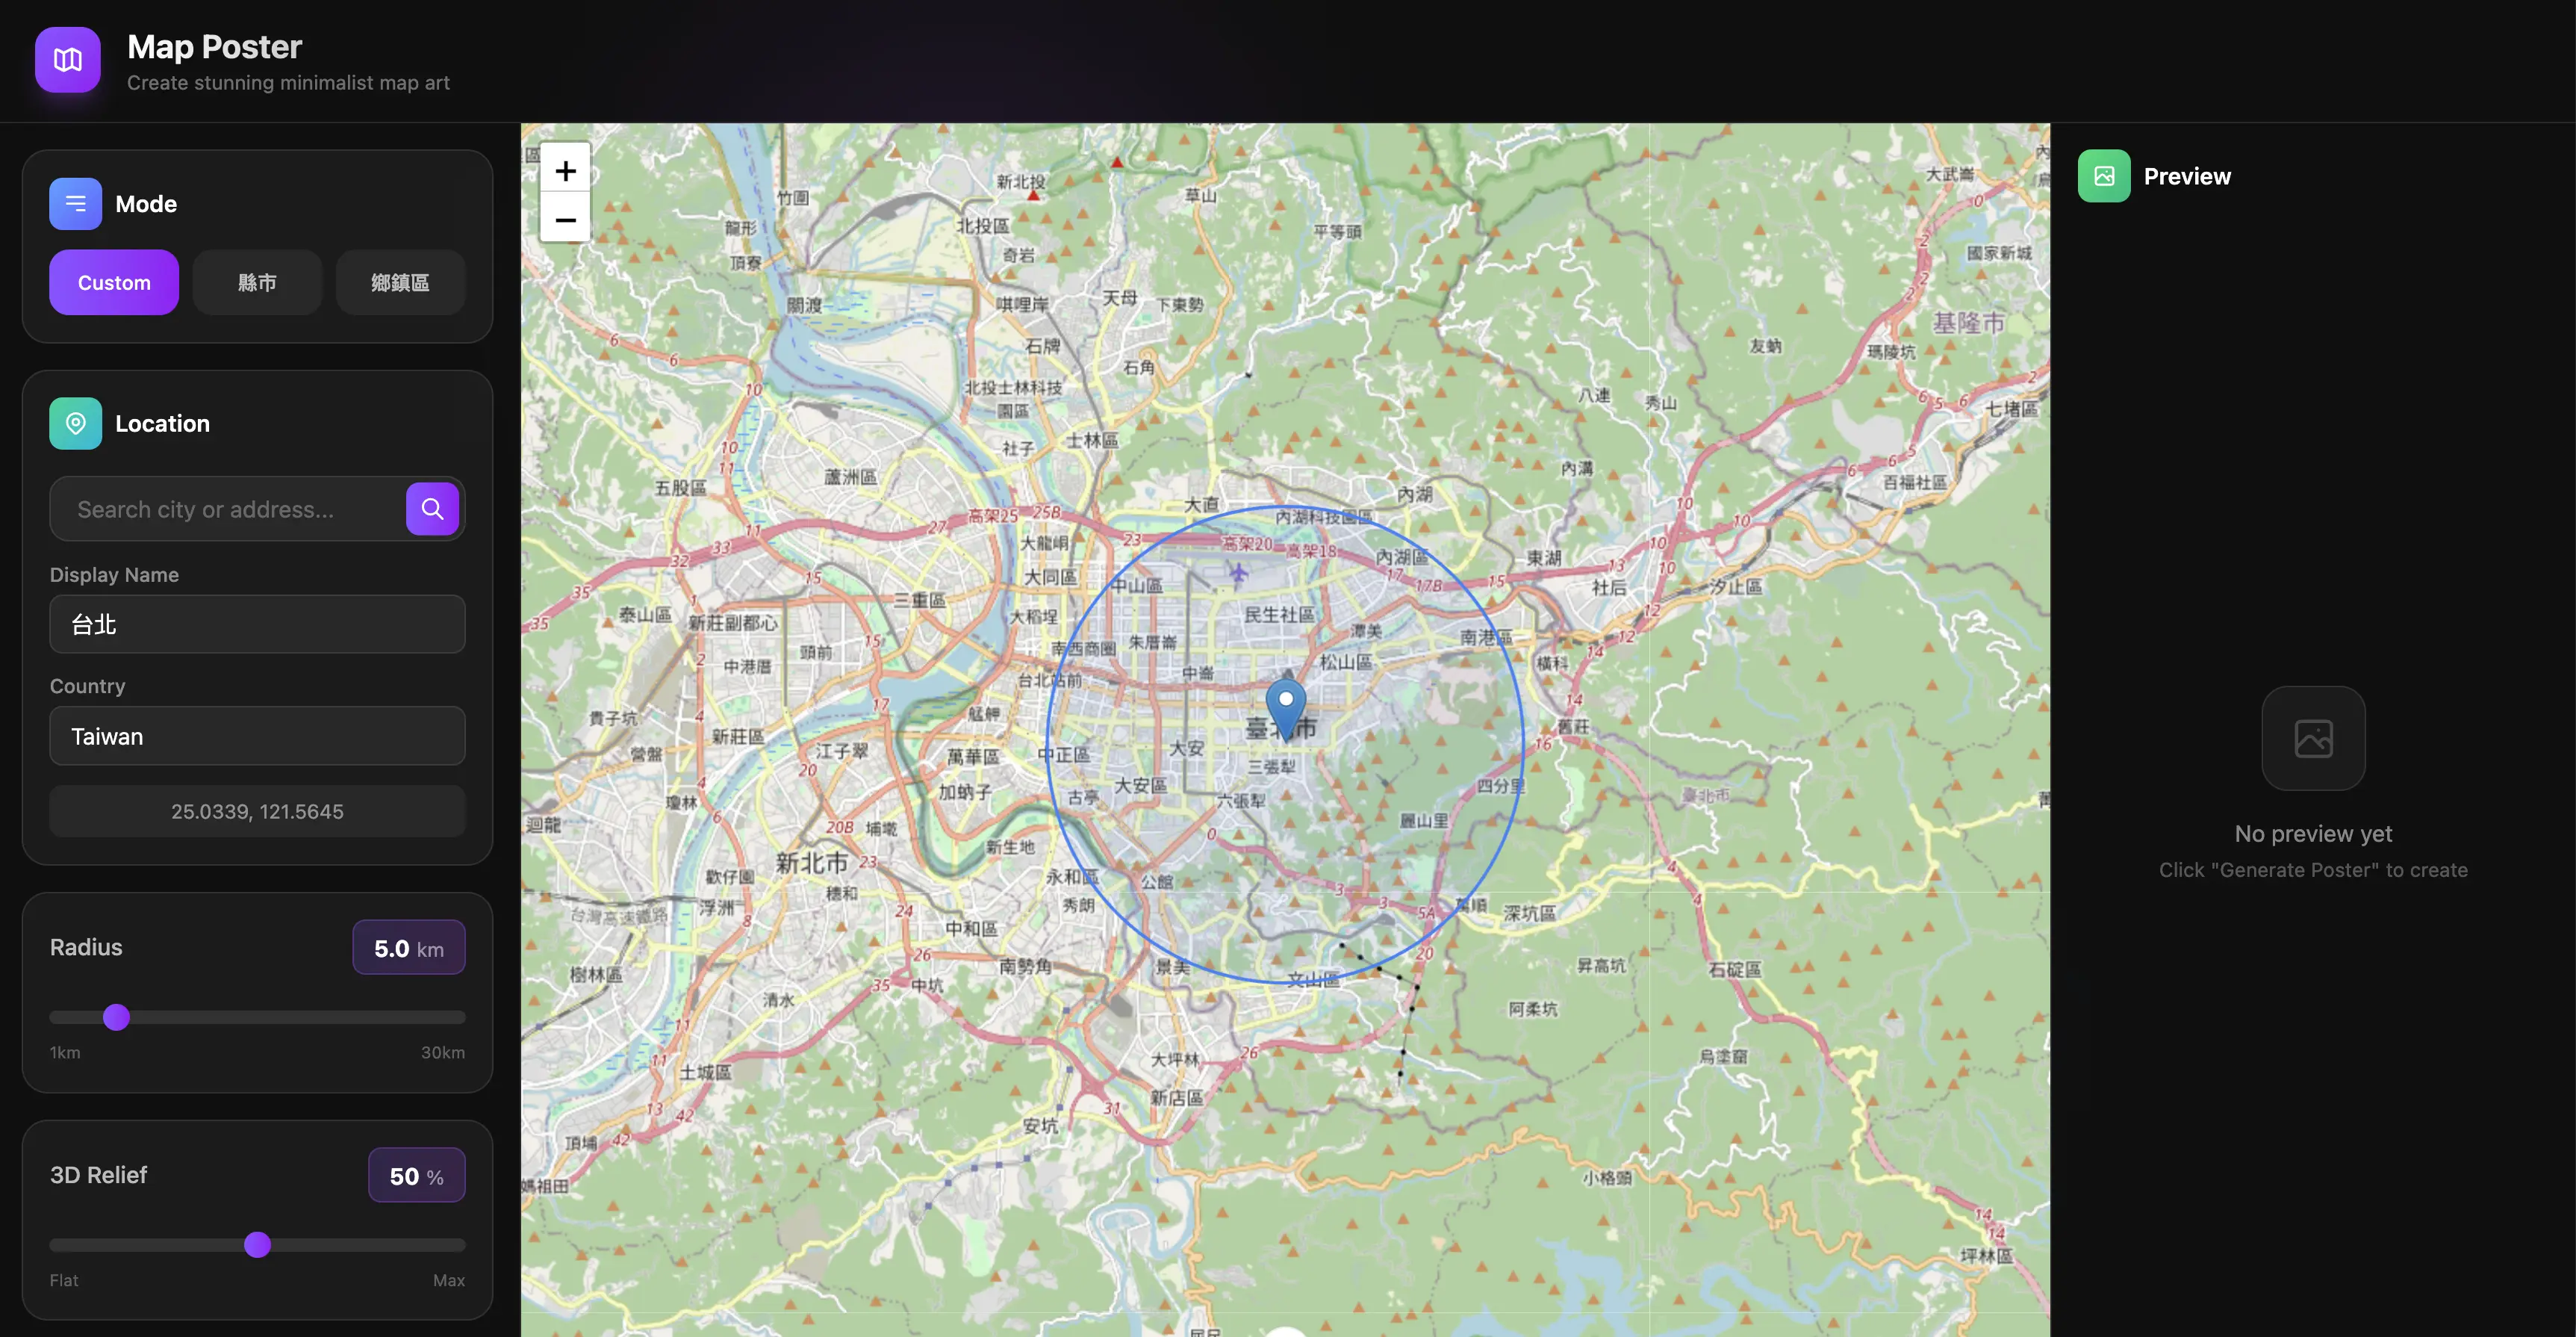Viewport: 2576px width, 1337px height.
Task: Click the Mode section list icon
Action: [x=75, y=204]
